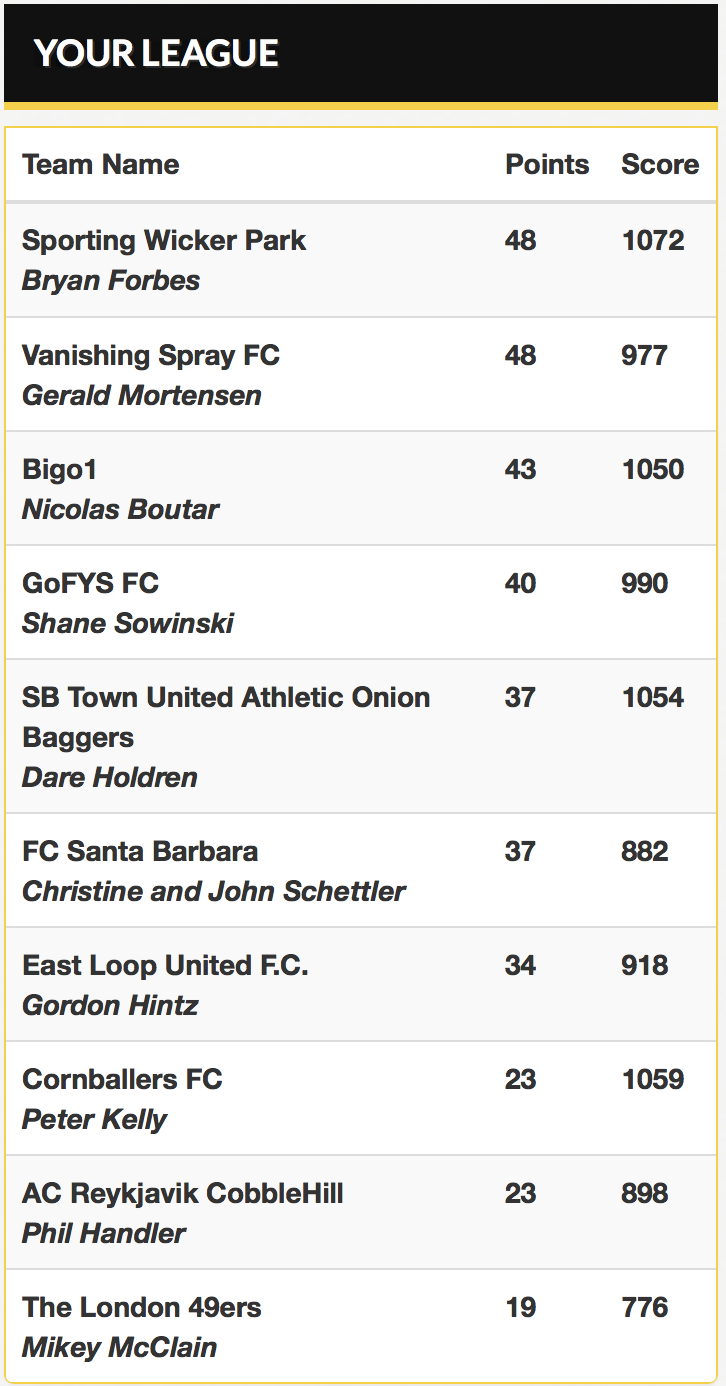
Task: Open the Bigo1 team entry
Action: (x=60, y=469)
